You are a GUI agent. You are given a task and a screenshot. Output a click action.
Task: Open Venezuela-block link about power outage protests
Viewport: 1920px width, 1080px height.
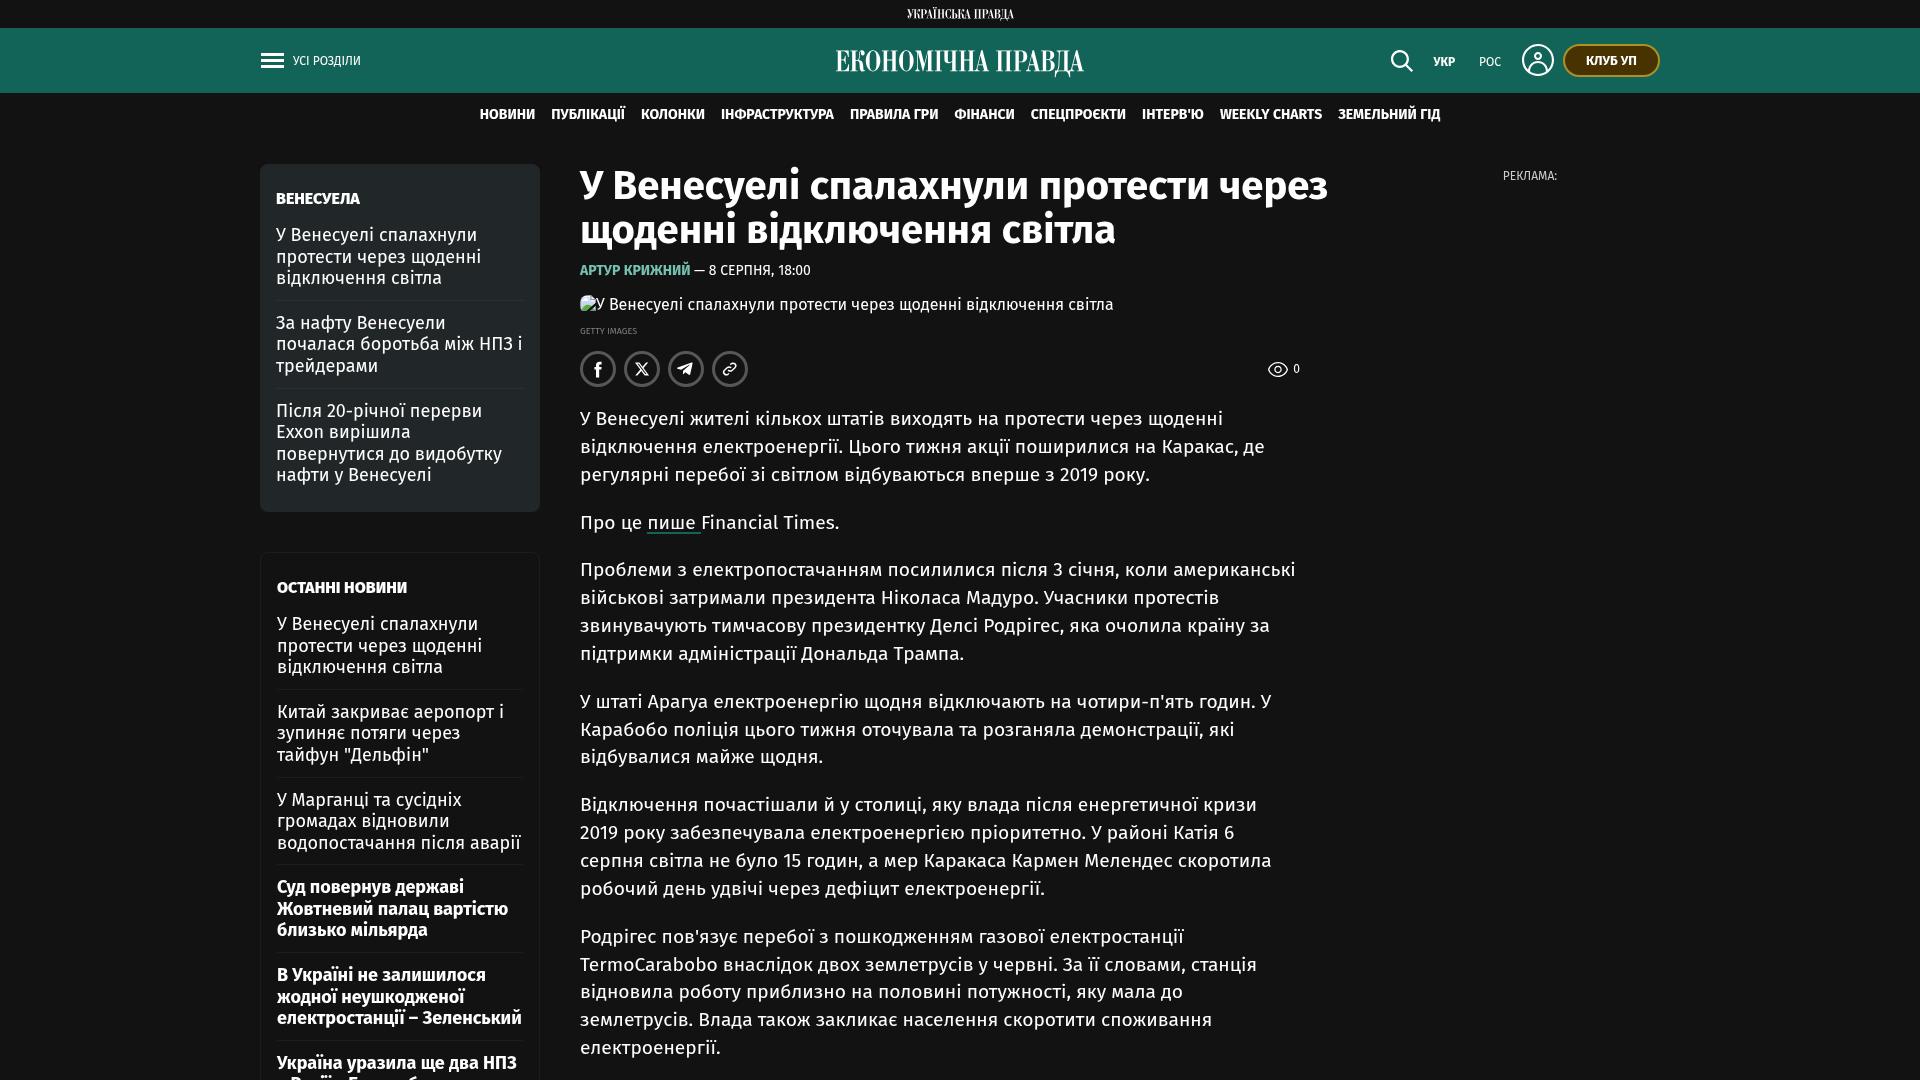(x=378, y=257)
